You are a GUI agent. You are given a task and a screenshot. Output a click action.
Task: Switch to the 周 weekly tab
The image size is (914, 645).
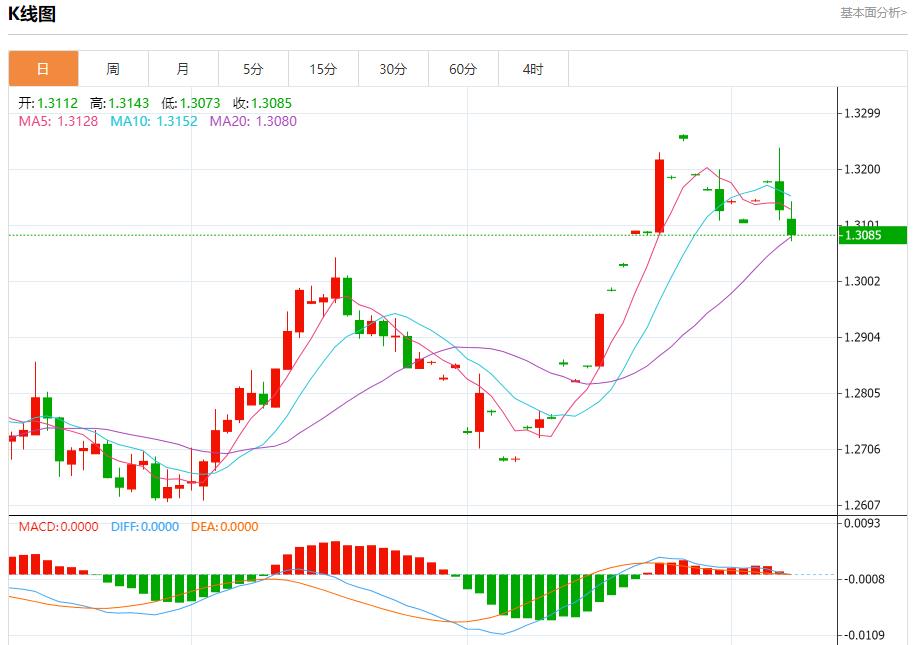click(113, 69)
